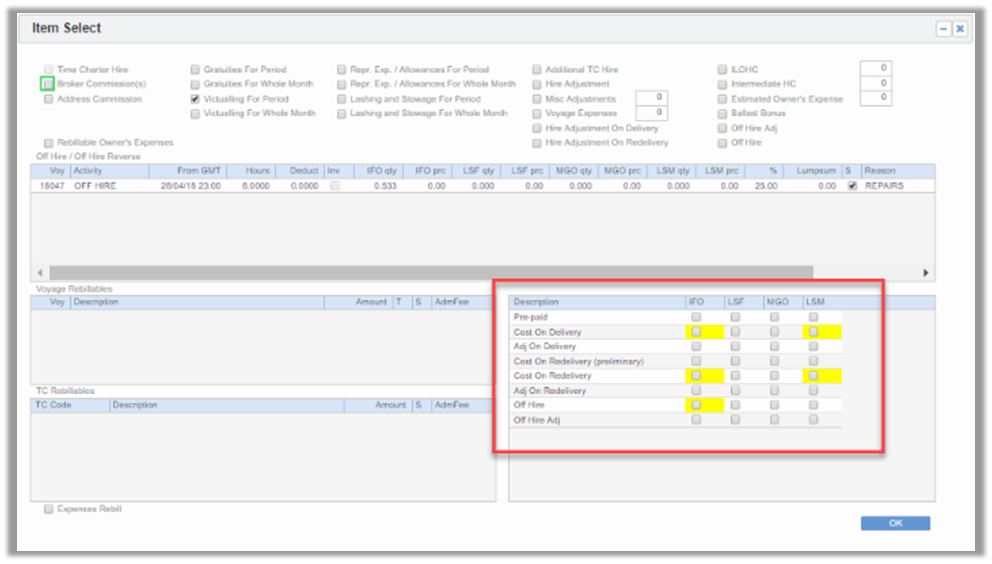Click the Misc Adjustments number field
The height and width of the screenshot is (564, 992).
pyautogui.click(x=651, y=98)
